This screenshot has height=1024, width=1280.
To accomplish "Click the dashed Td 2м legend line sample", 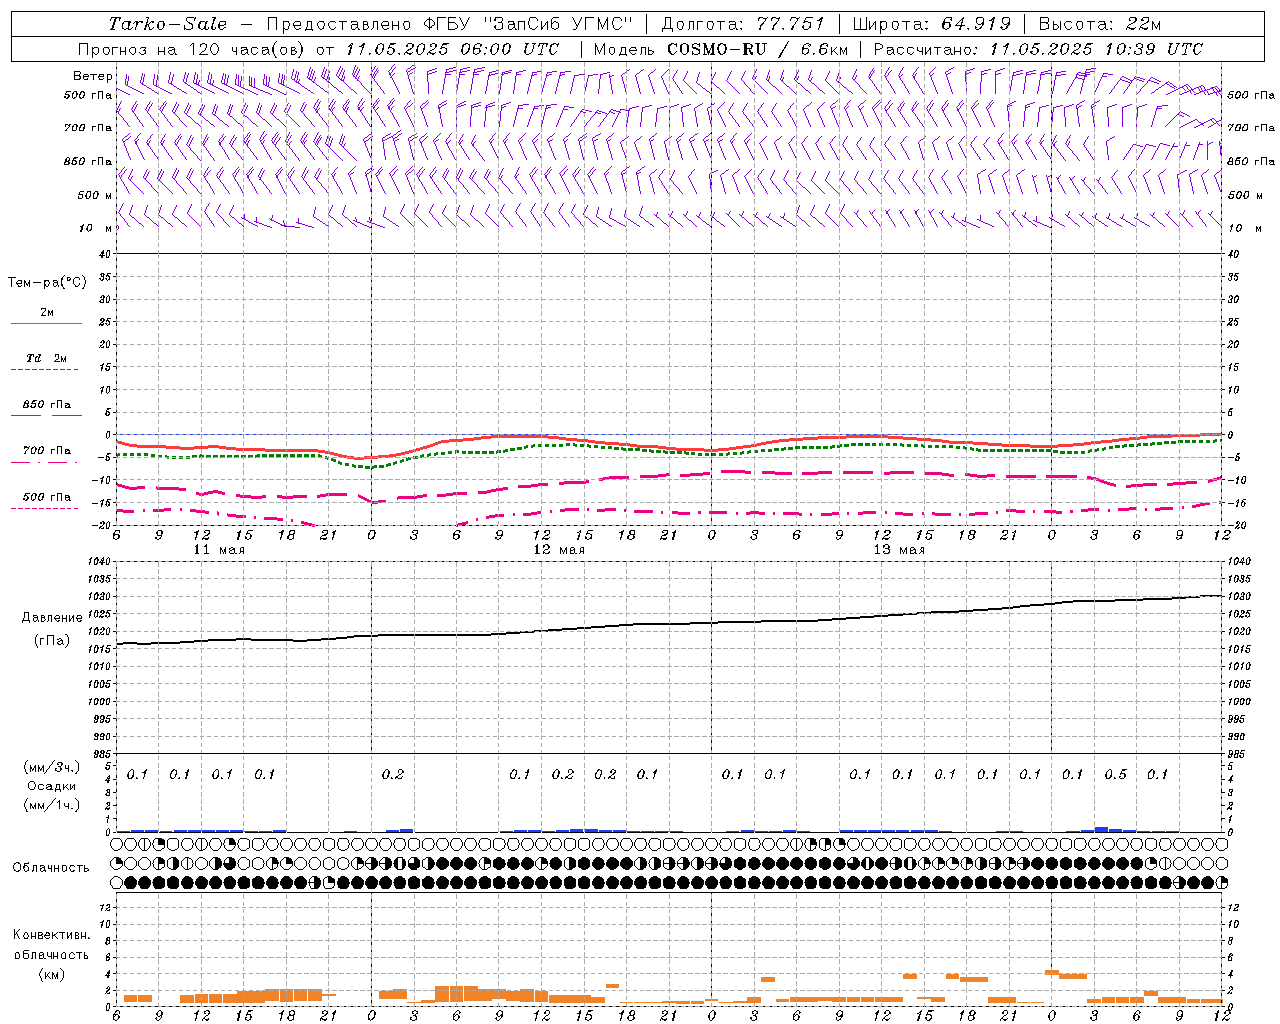I will coord(46,370).
